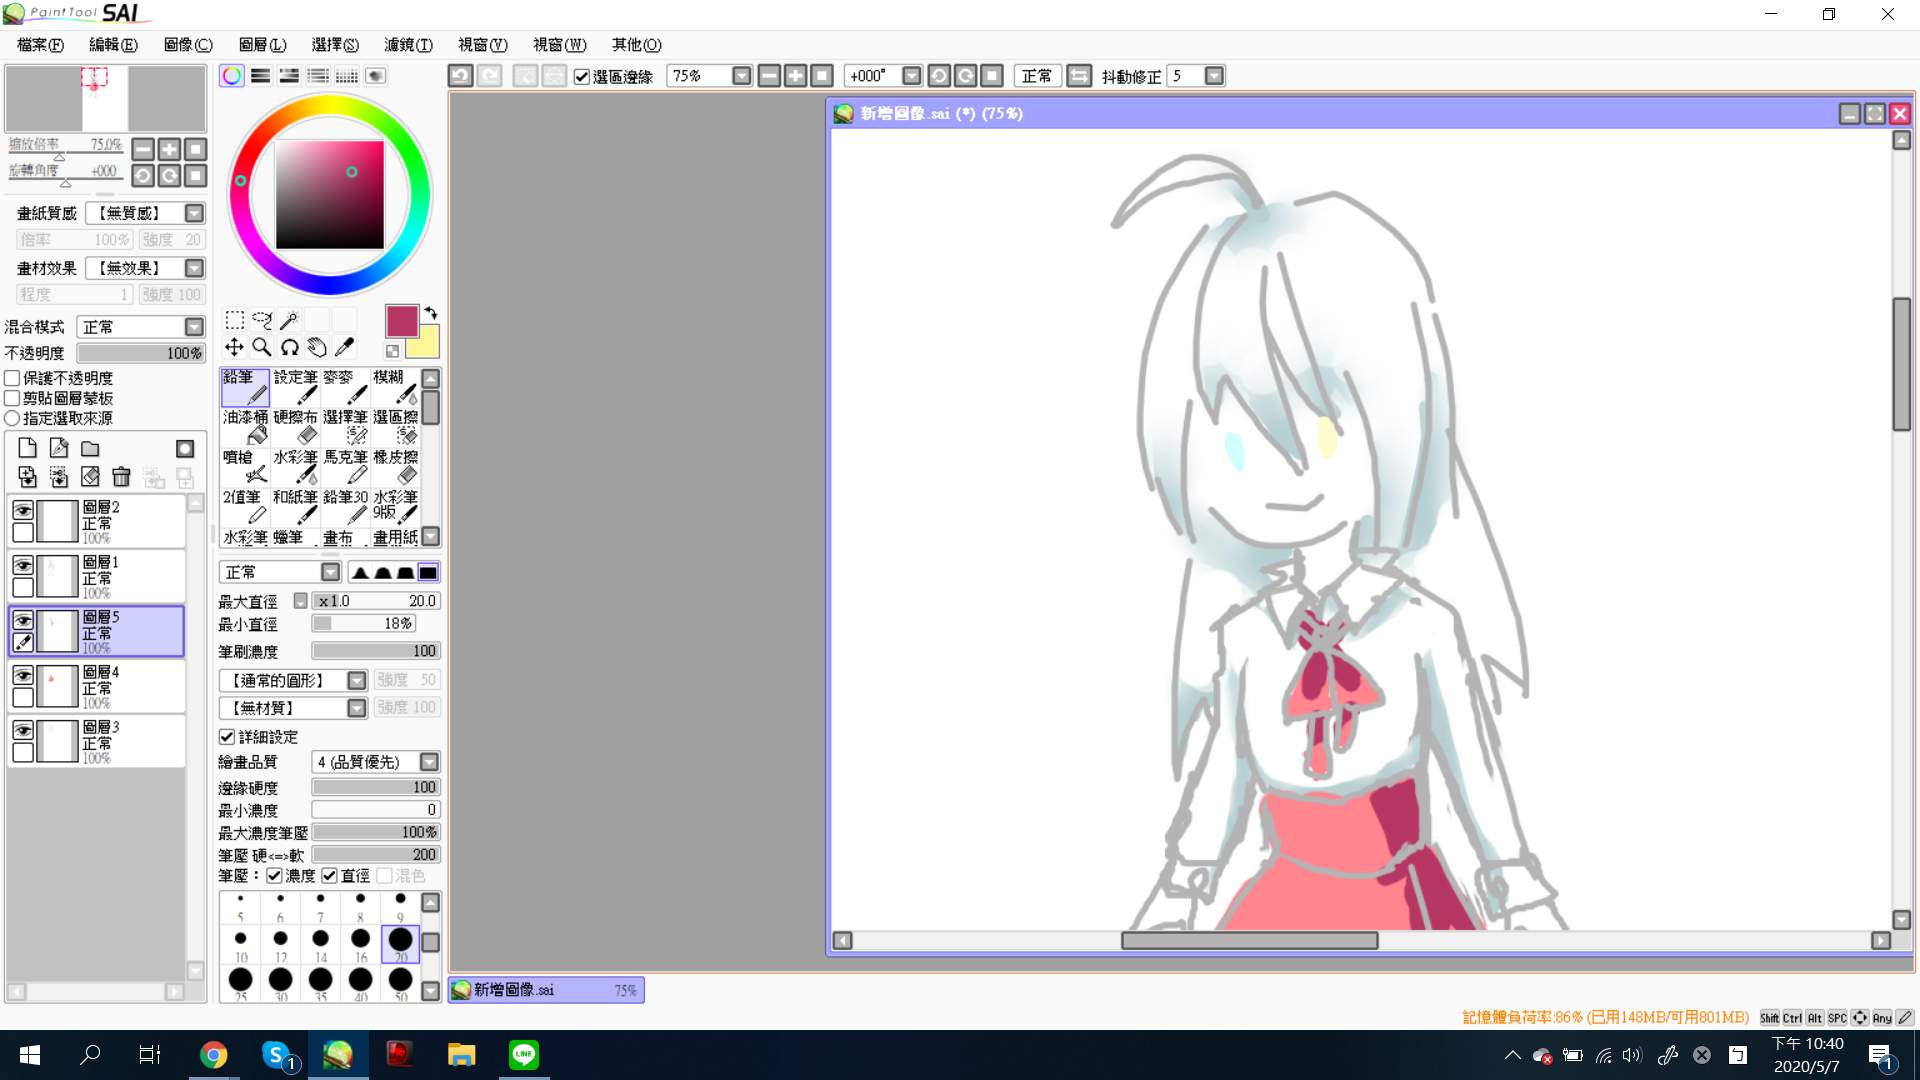Create a new linework layer
Screen dimensions: 1920x1080
coord(59,449)
